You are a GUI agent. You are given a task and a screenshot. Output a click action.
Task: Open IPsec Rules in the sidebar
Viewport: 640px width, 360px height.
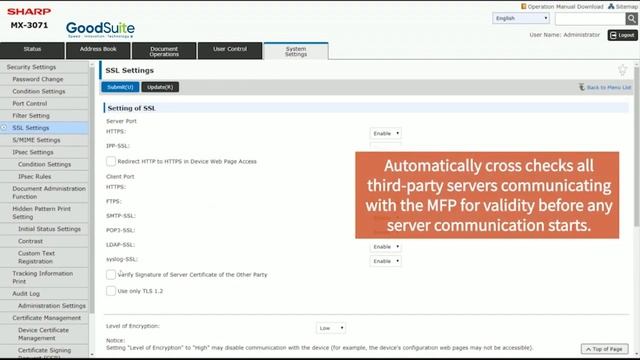pyautogui.click(x=44, y=177)
